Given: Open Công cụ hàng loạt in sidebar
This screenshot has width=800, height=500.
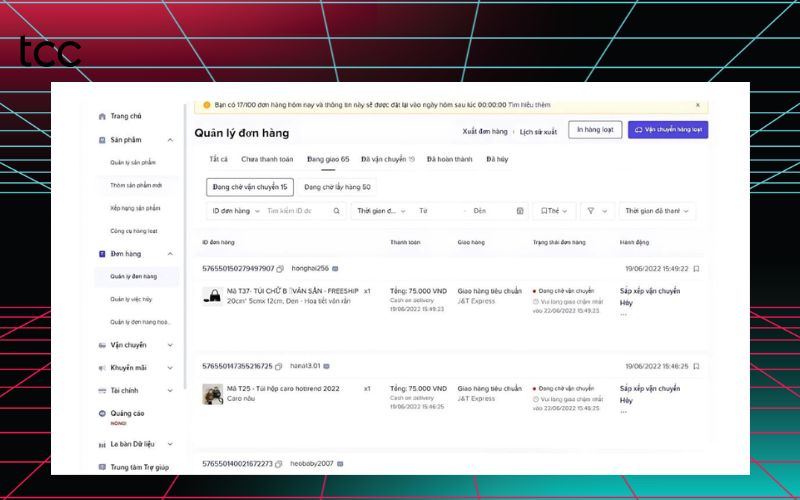Looking at the screenshot, I should tap(134, 231).
